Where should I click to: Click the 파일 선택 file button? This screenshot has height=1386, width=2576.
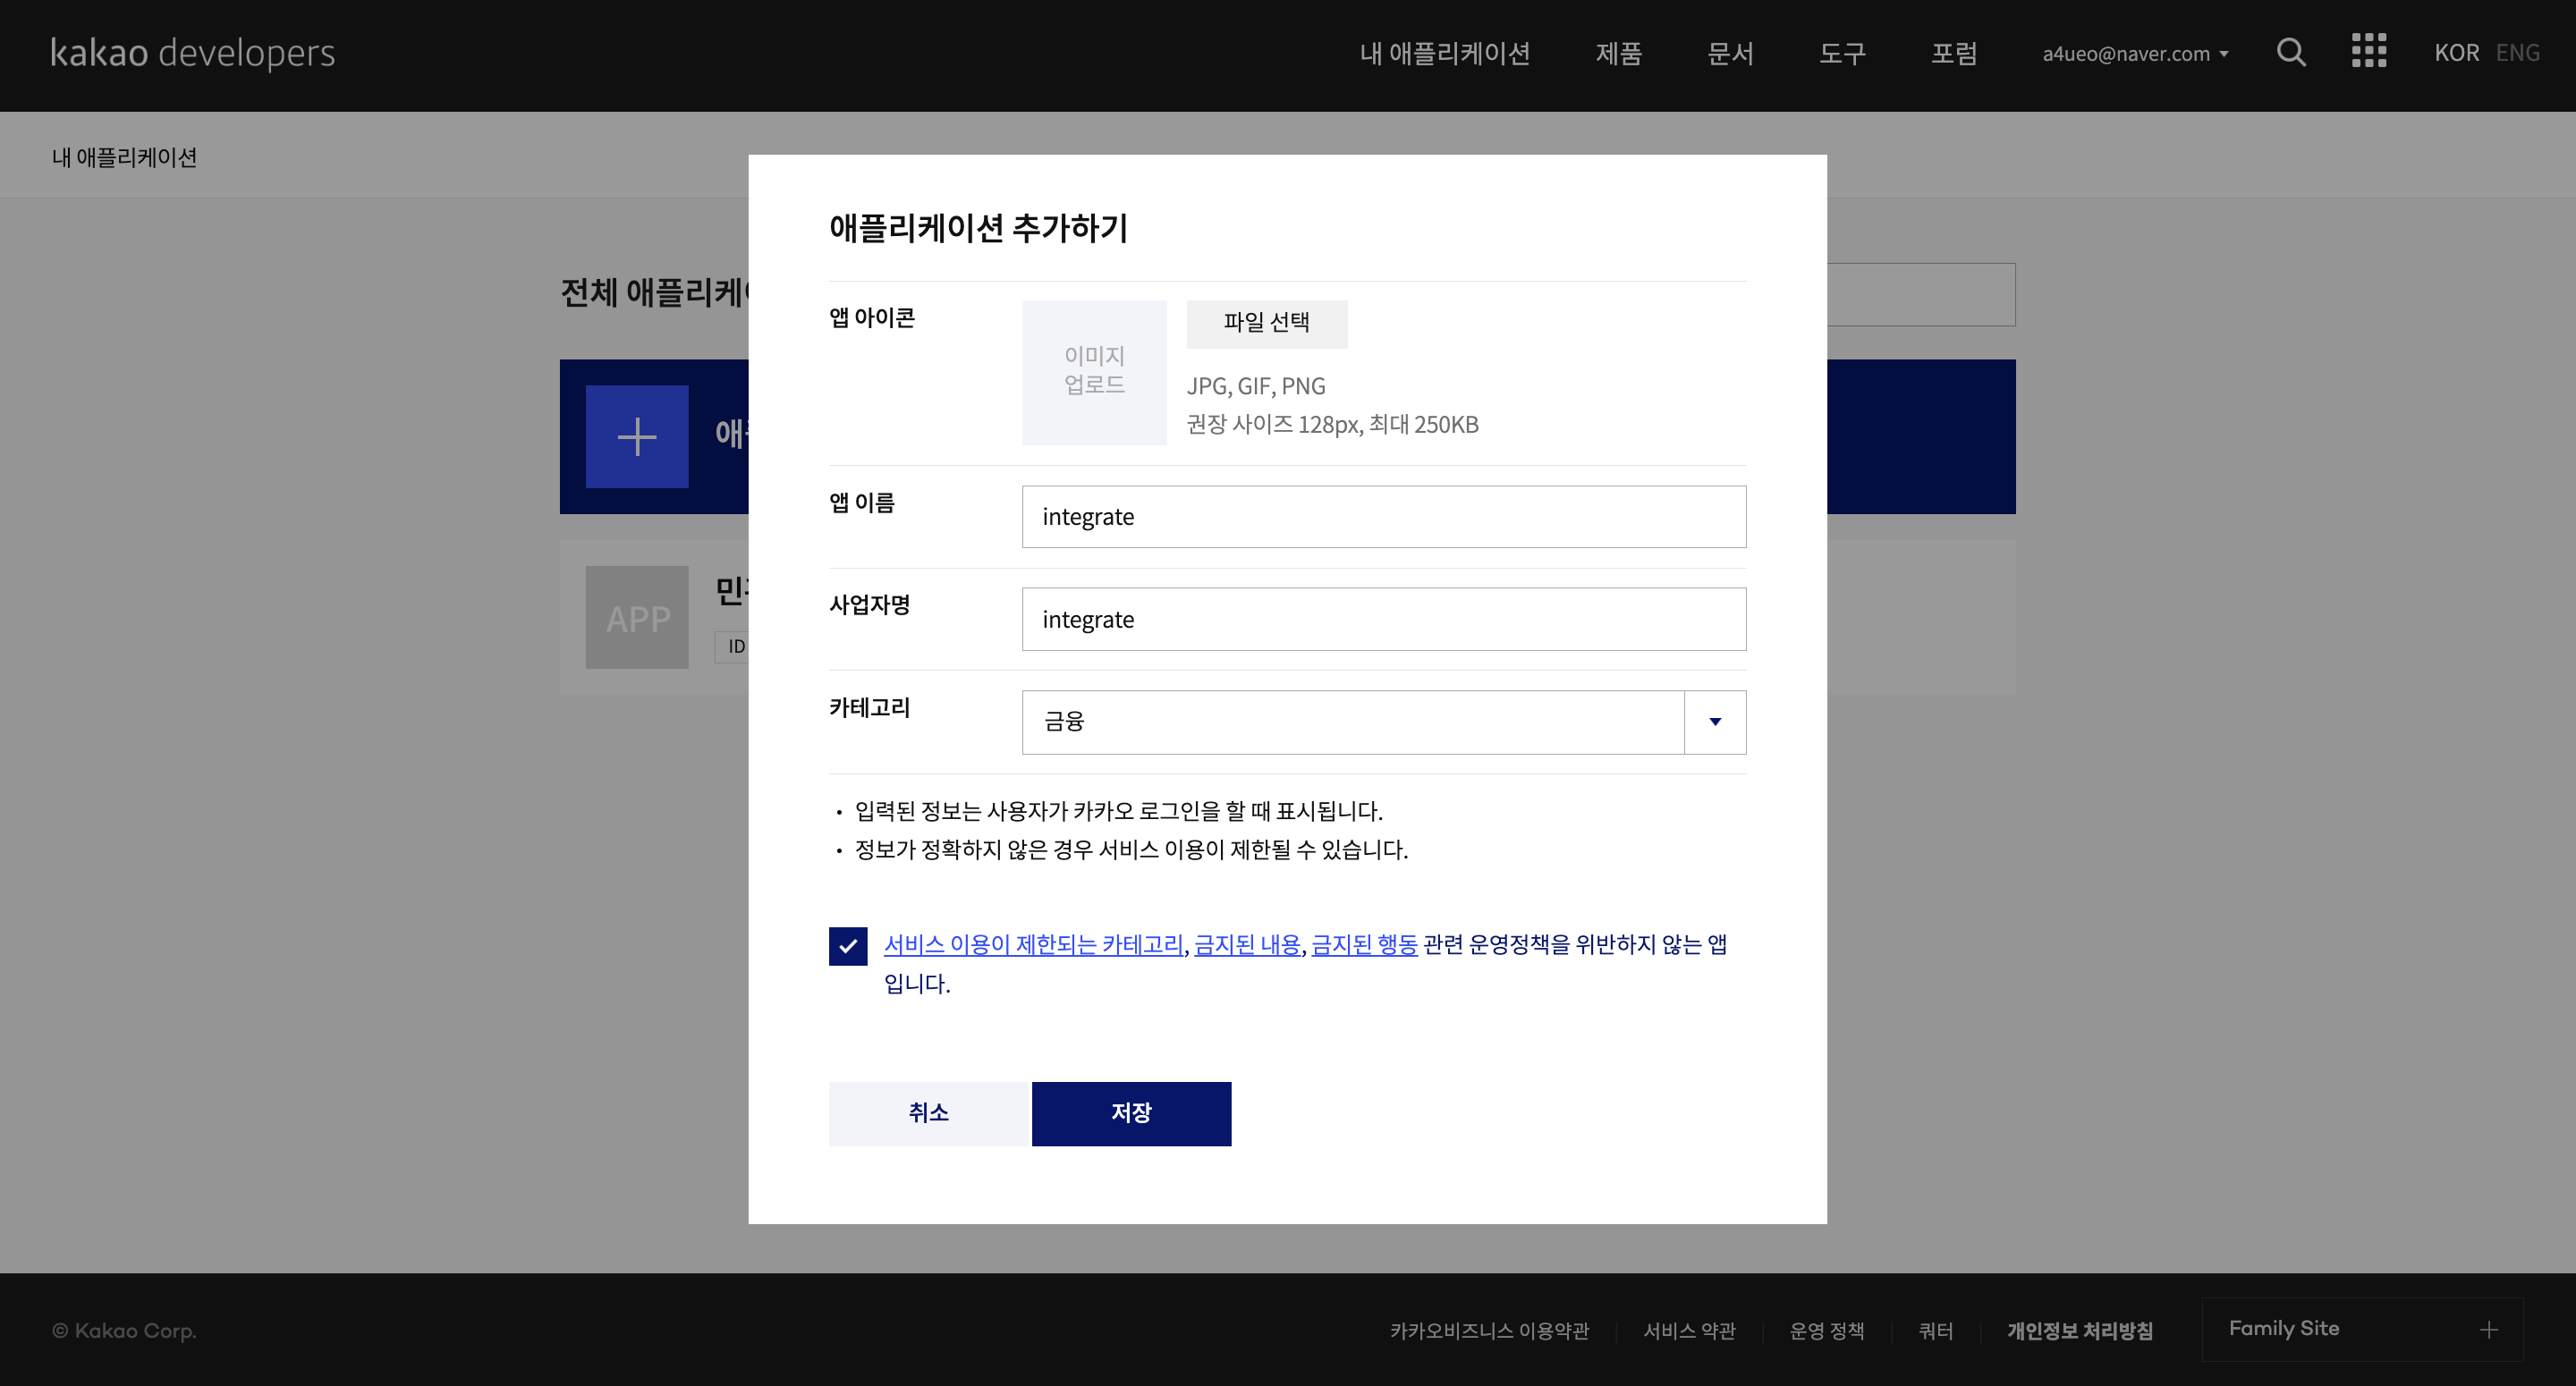(1266, 323)
